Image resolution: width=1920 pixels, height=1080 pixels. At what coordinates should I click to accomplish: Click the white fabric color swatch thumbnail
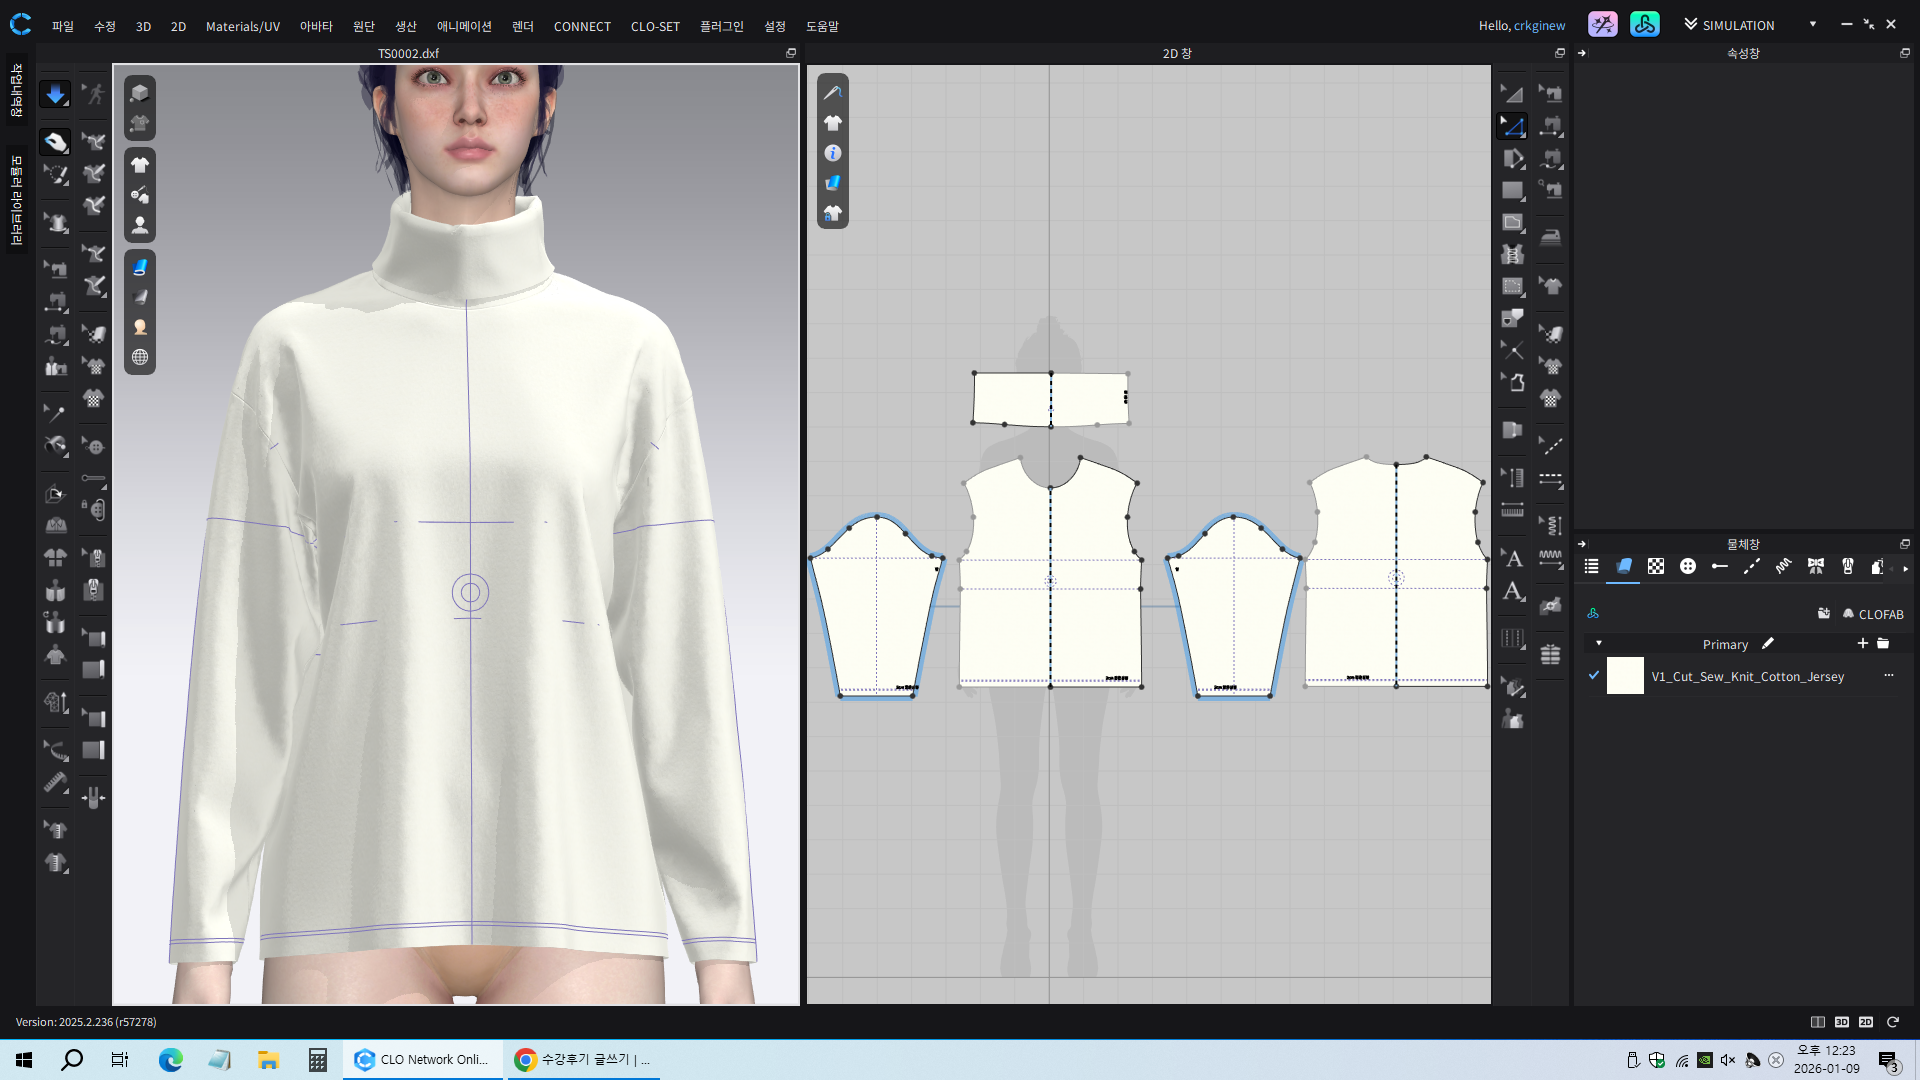click(1625, 676)
